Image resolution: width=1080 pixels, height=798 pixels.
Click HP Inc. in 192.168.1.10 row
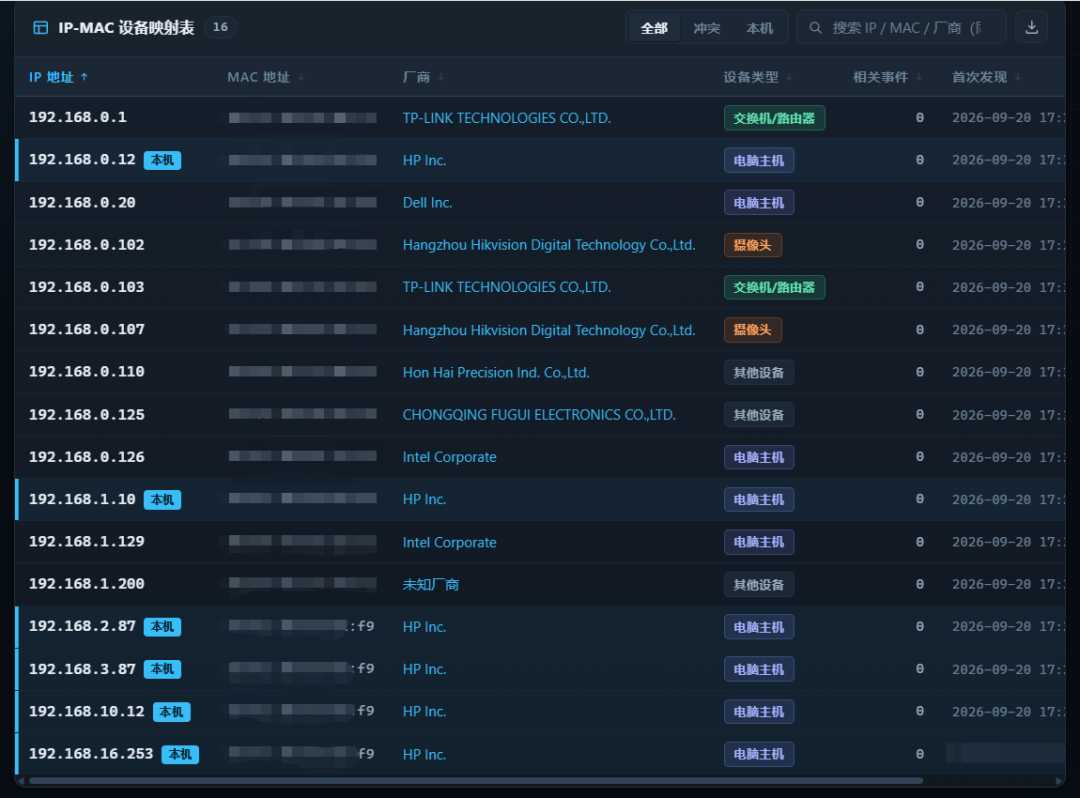click(424, 499)
